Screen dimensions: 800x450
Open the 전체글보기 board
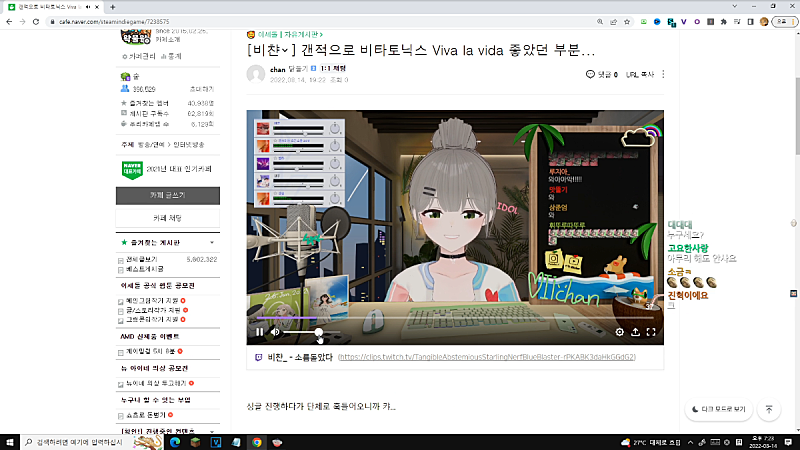(142, 260)
